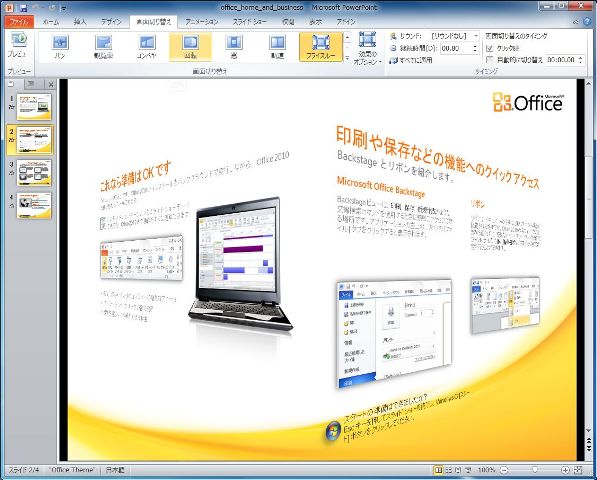Click the orange slide title text
The image size is (597, 480).
(x=437, y=156)
